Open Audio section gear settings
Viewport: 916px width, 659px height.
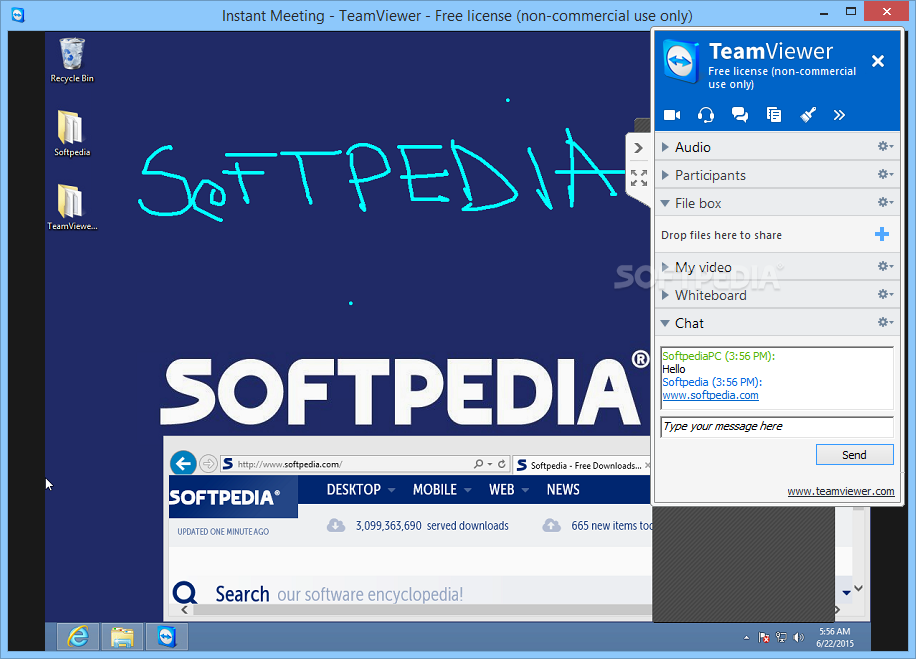(885, 146)
